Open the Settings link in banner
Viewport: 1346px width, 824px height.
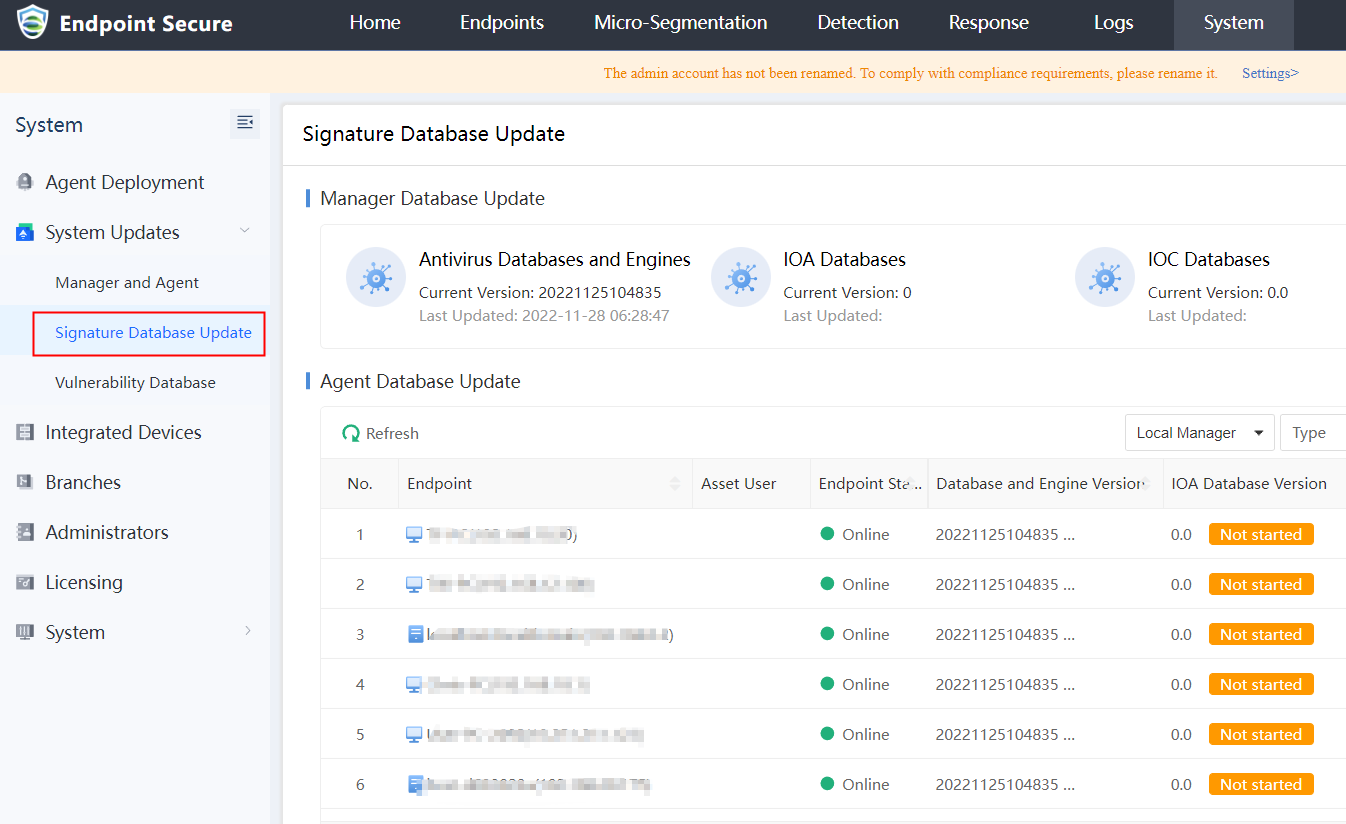(1270, 73)
